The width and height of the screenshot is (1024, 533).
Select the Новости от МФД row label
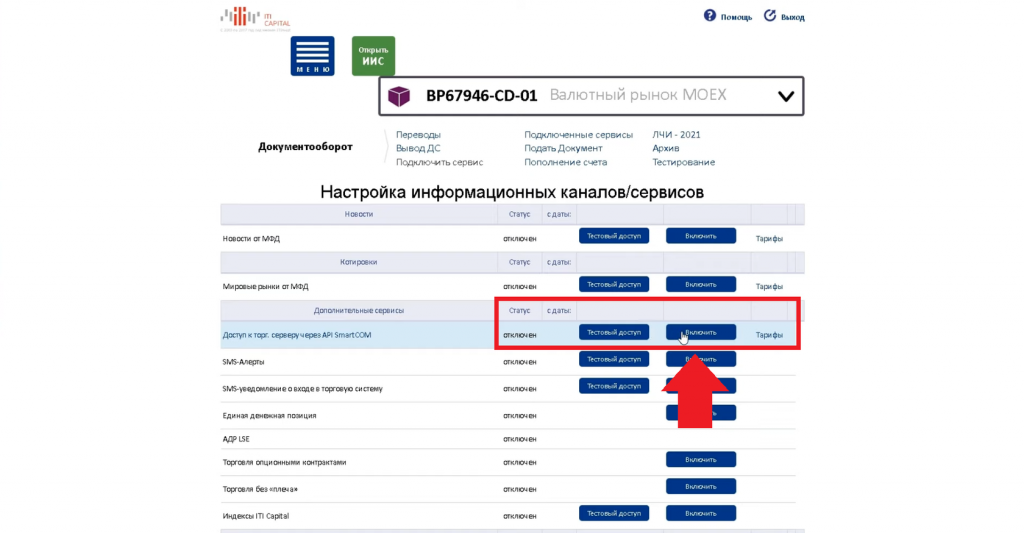click(x=251, y=238)
